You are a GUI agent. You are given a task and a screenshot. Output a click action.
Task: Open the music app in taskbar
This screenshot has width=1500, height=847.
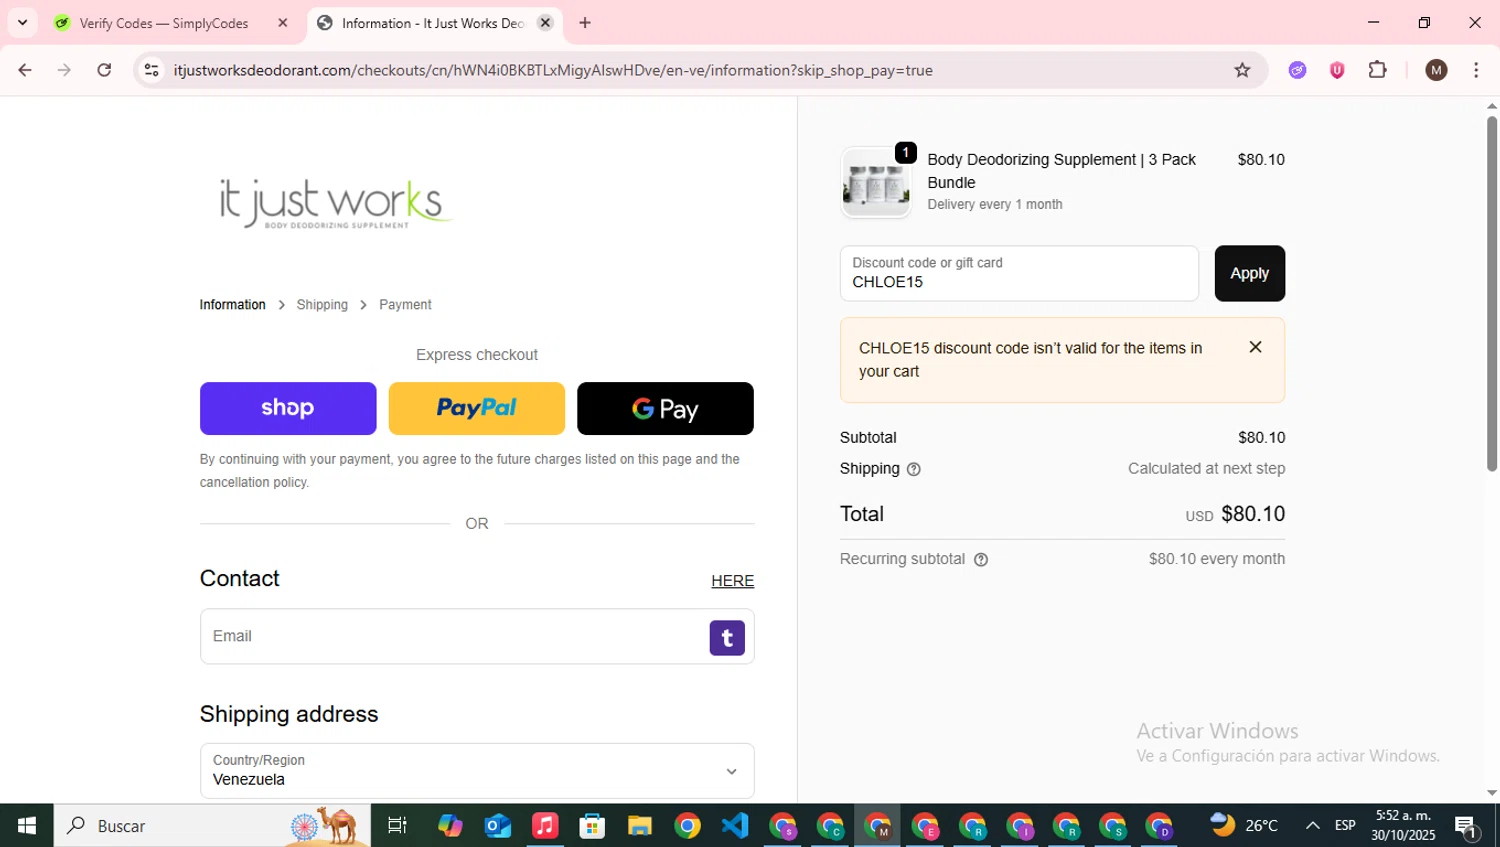pos(545,826)
